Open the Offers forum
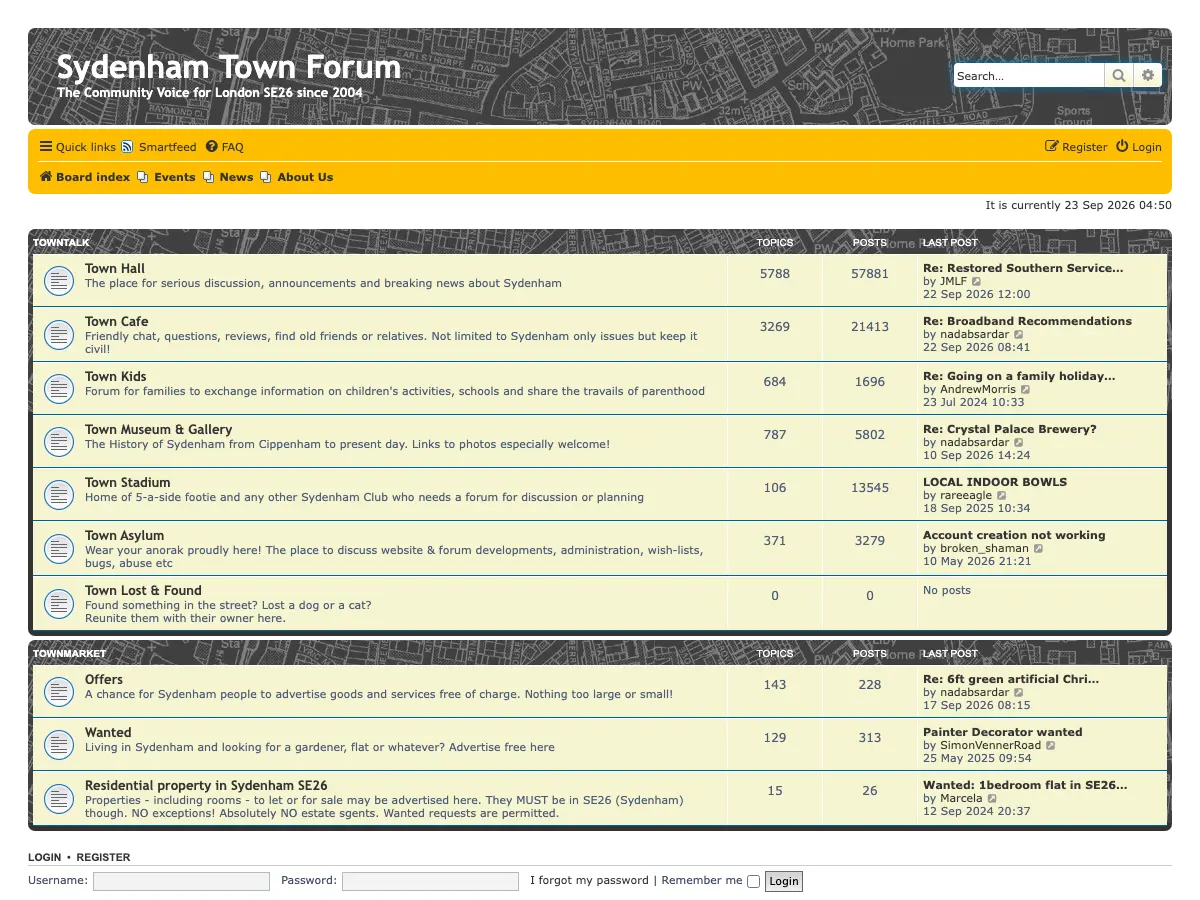The height and width of the screenshot is (900, 1200). [104, 679]
